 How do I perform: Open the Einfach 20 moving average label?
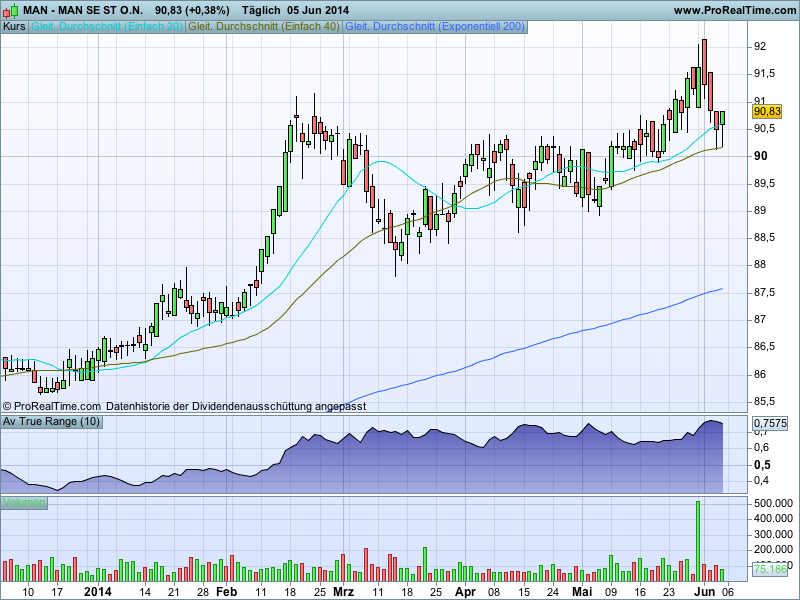pyautogui.click(x=107, y=27)
